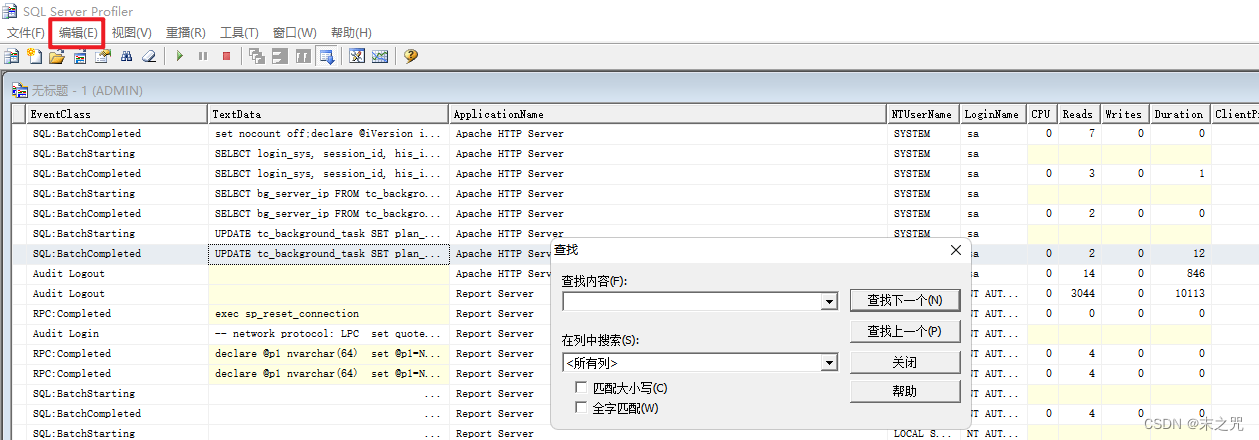Click the Clear Trace Window eraser icon
Viewport: 1259px width, 440px height.
(x=149, y=56)
